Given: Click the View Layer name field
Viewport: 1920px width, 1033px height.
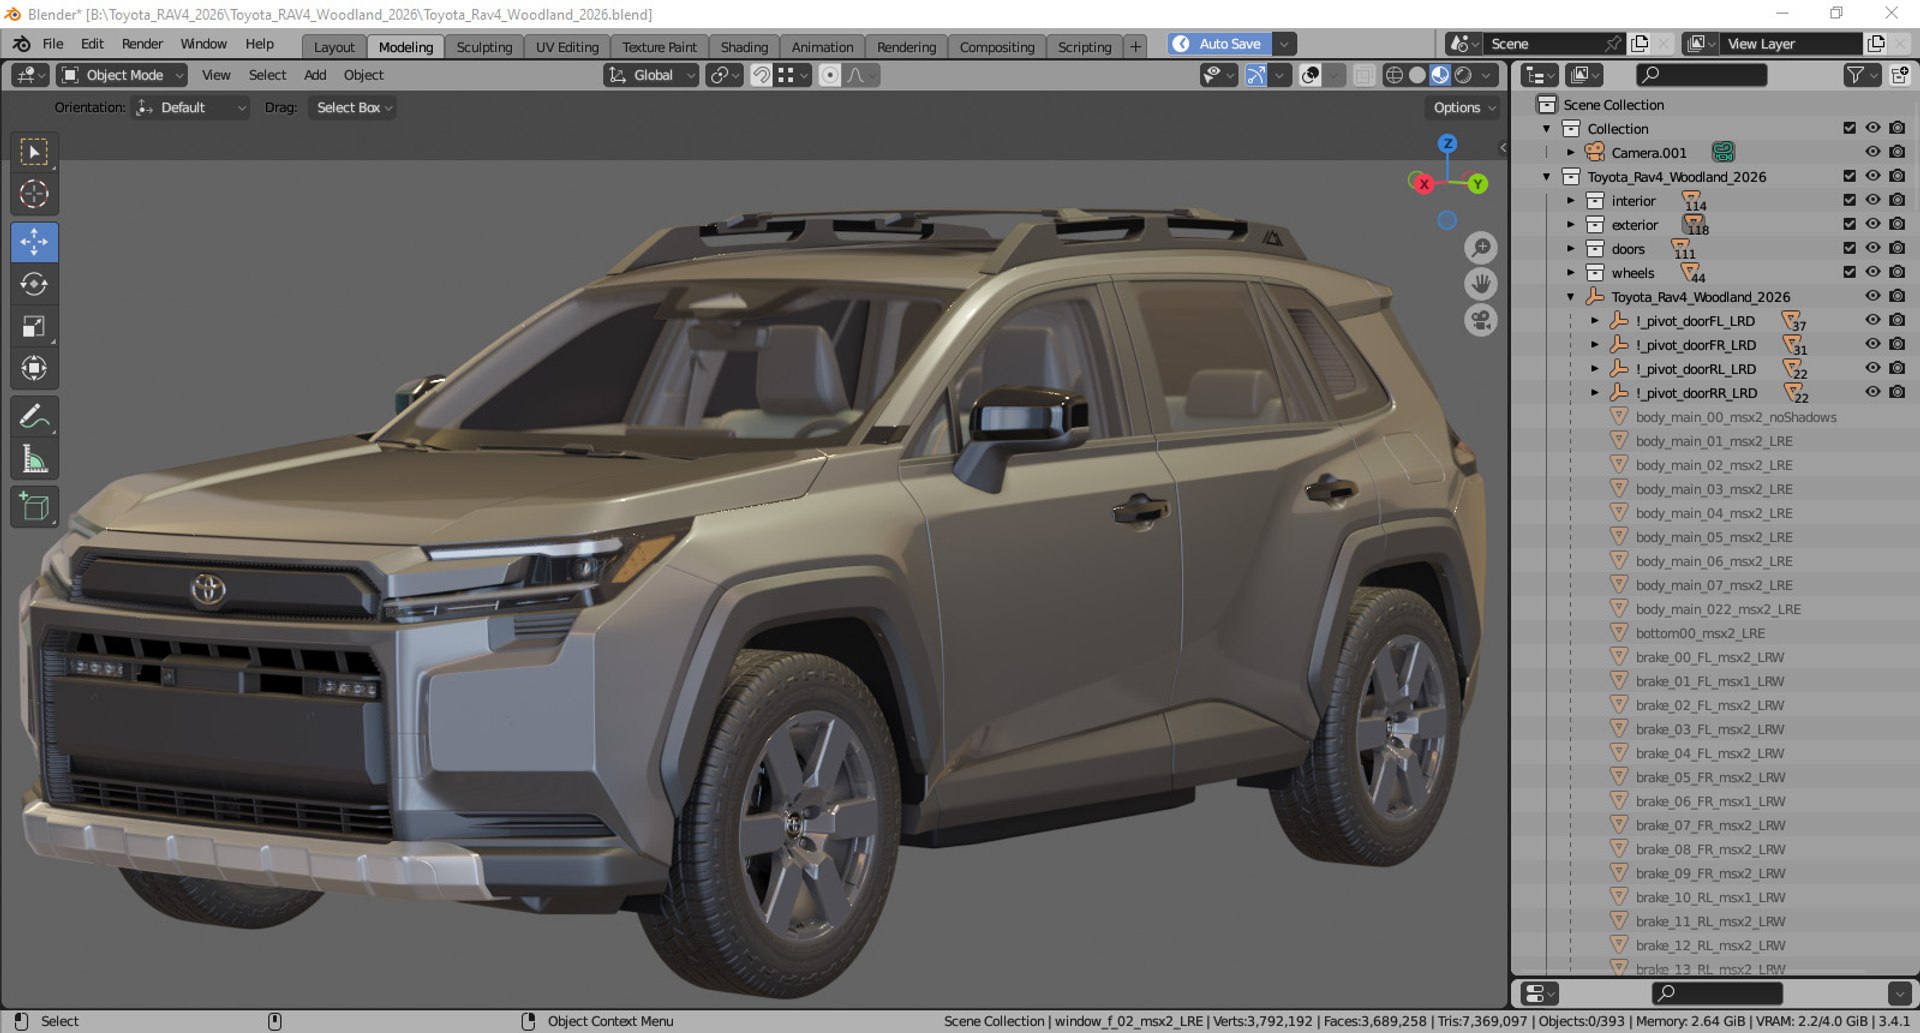Looking at the screenshot, I should (x=1790, y=44).
